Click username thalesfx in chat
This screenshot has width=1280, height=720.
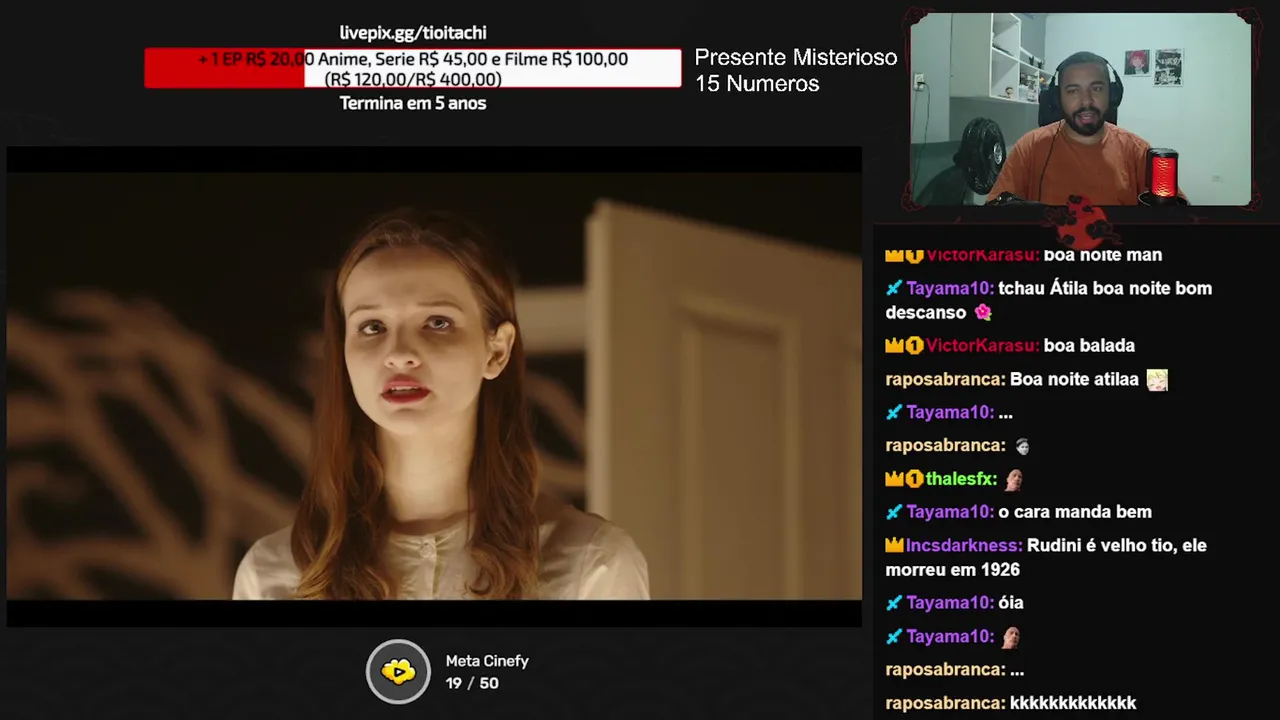pos(961,479)
